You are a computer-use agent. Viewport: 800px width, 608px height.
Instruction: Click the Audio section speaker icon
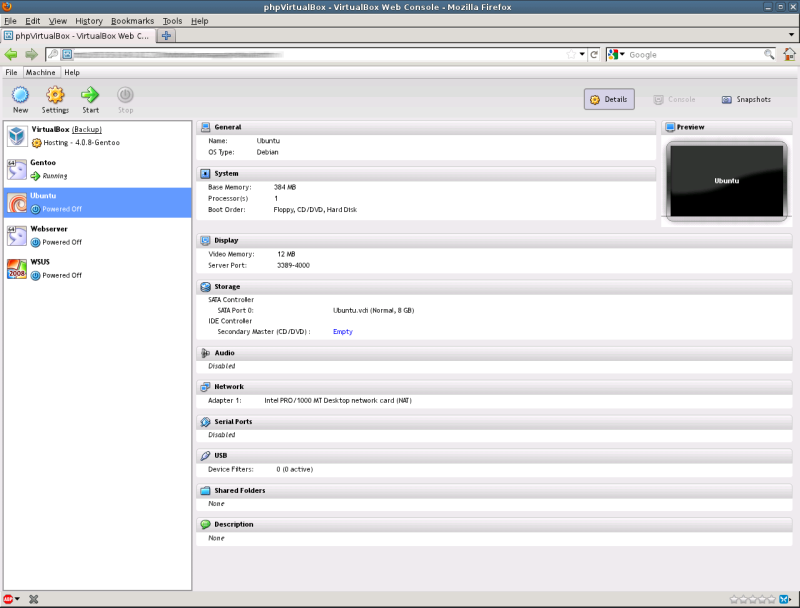205,353
